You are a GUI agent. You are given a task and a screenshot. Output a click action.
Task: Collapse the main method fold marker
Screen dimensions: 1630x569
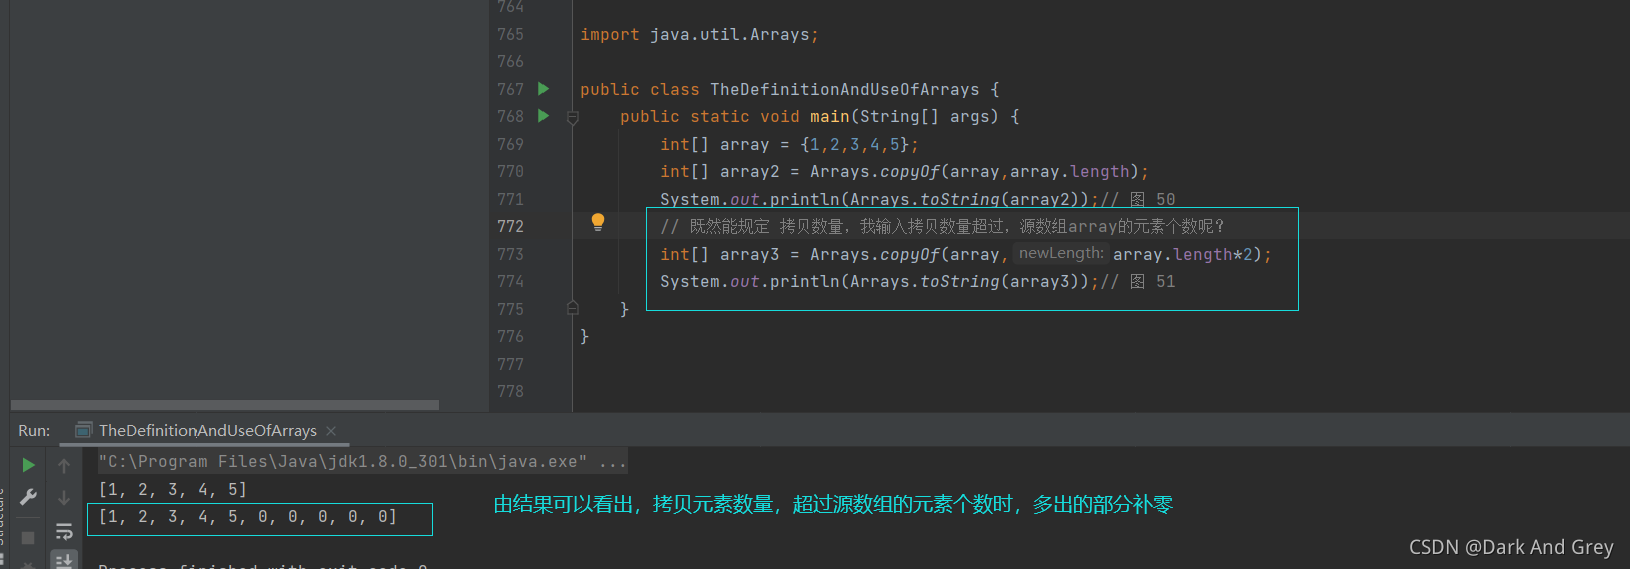pos(573,117)
